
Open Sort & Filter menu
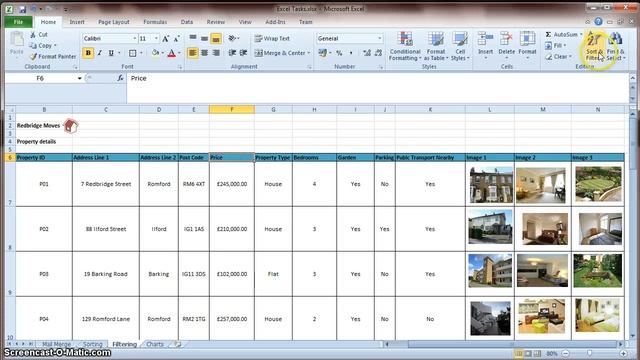(x=594, y=47)
